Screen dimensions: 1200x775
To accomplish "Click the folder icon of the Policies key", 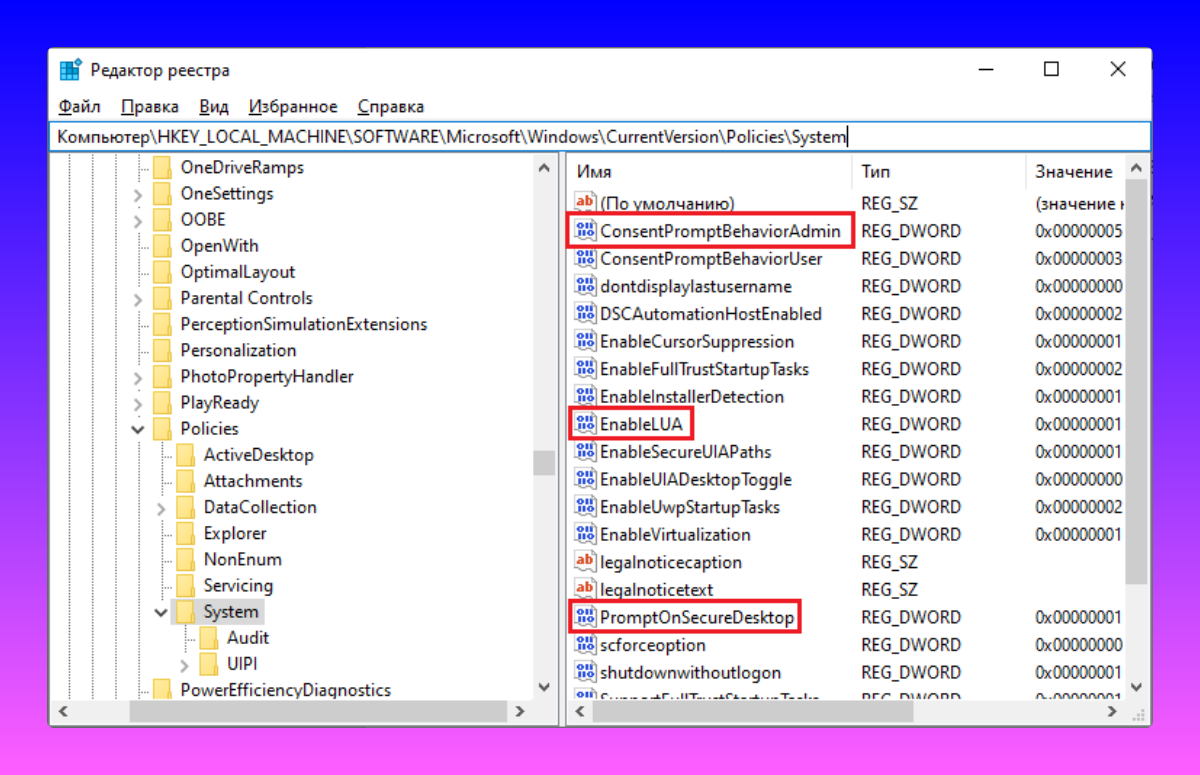I will 162,428.
